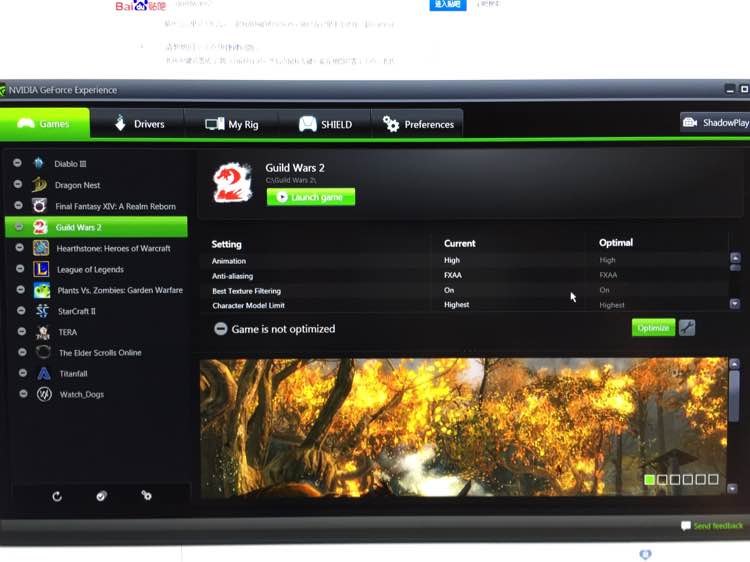Click the game screenshot preview image

[x=463, y=427]
